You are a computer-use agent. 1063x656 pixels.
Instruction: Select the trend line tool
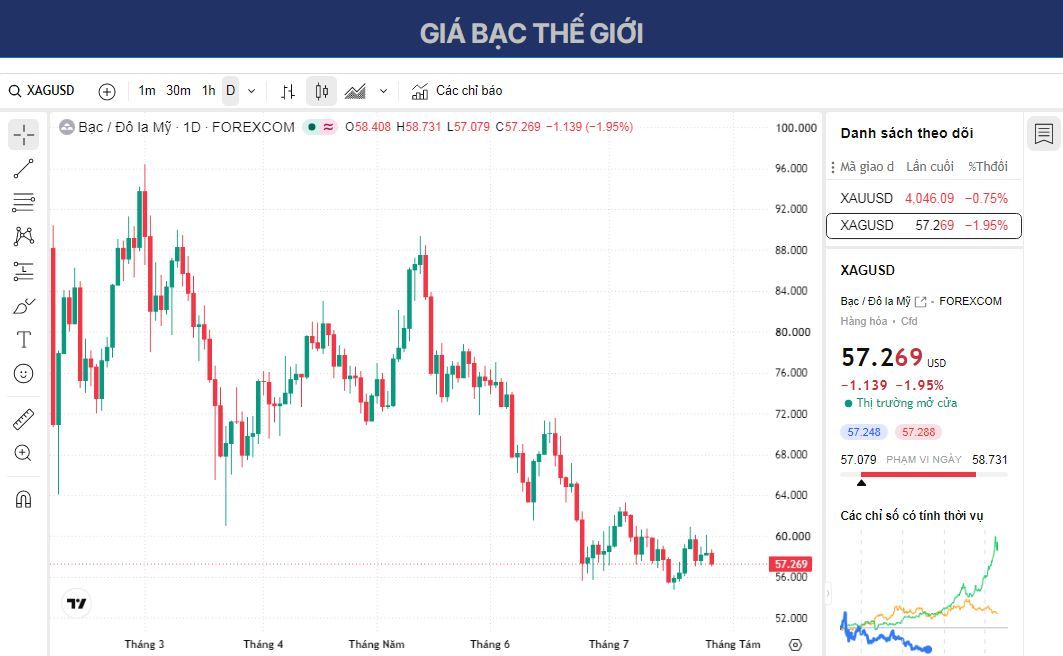pyautogui.click(x=24, y=169)
